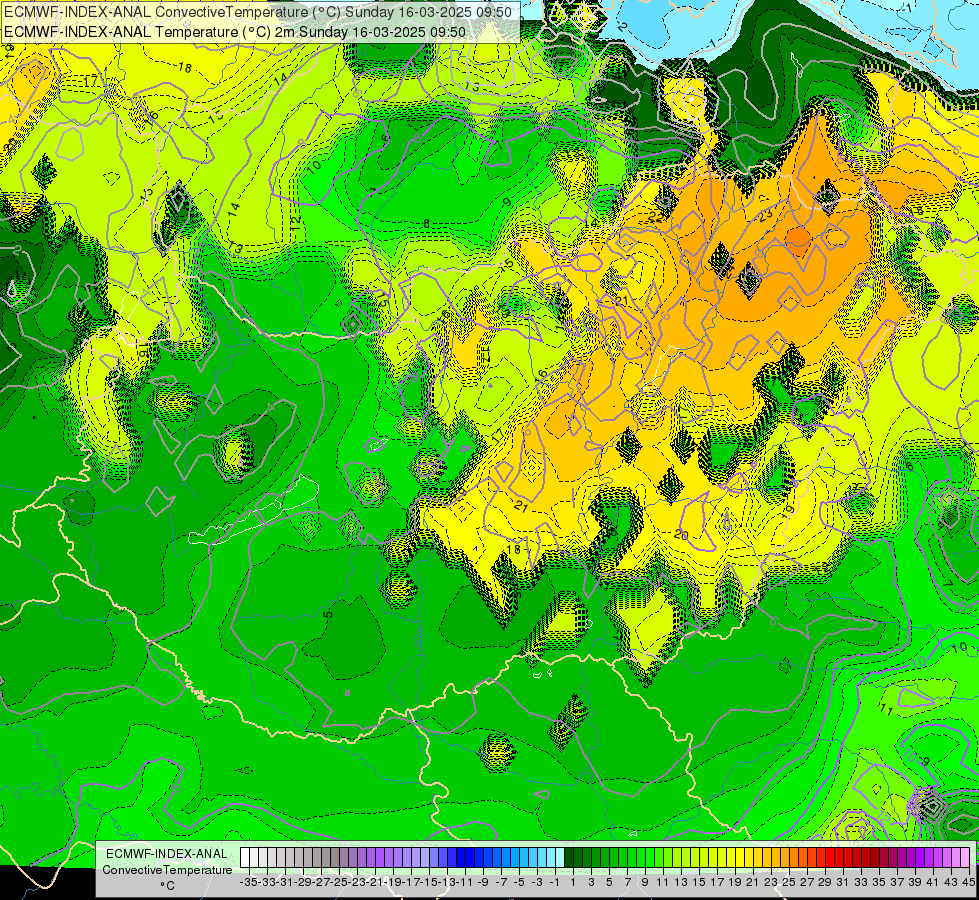The width and height of the screenshot is (979, 900).
Task: Click the 17 legend scale value
Action: (x=717, y=882)
